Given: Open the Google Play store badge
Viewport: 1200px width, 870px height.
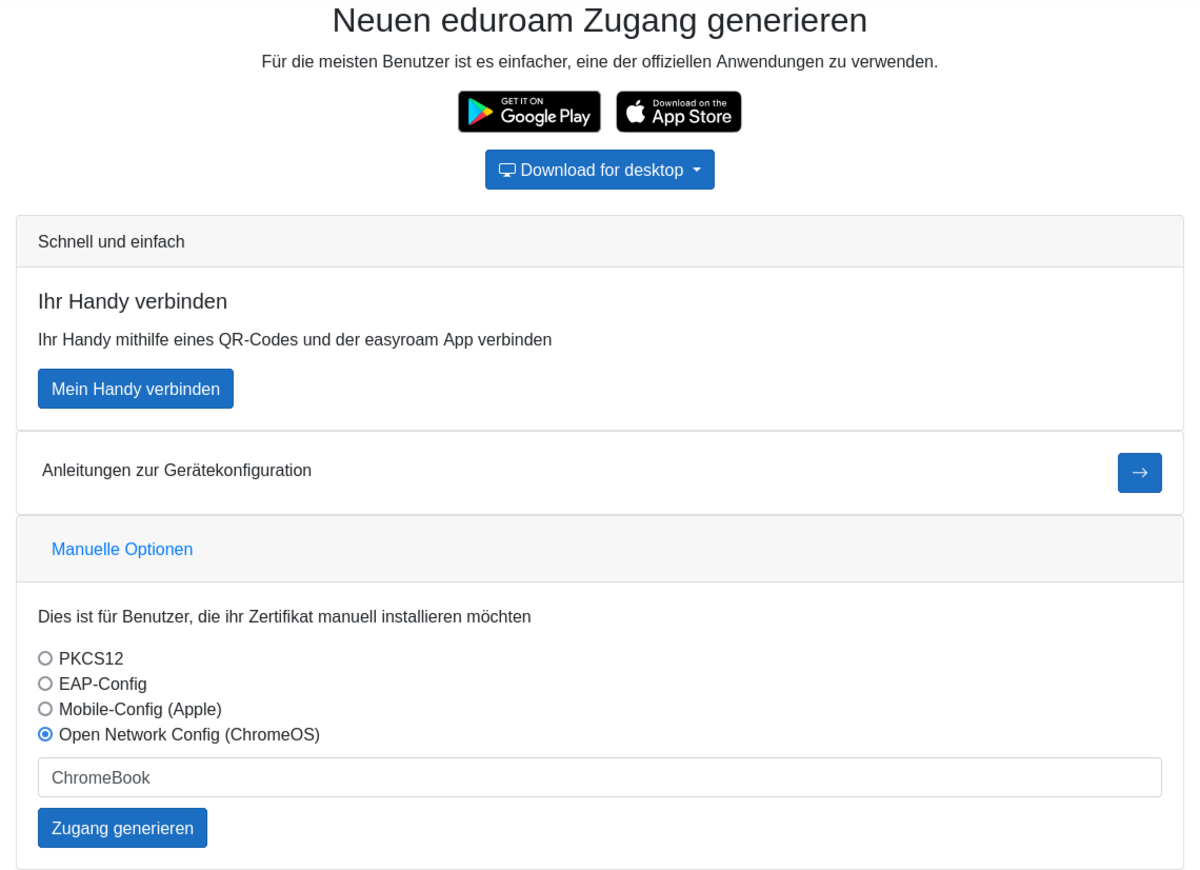Looking at the screenshot, I should click(x=529, y=112).
